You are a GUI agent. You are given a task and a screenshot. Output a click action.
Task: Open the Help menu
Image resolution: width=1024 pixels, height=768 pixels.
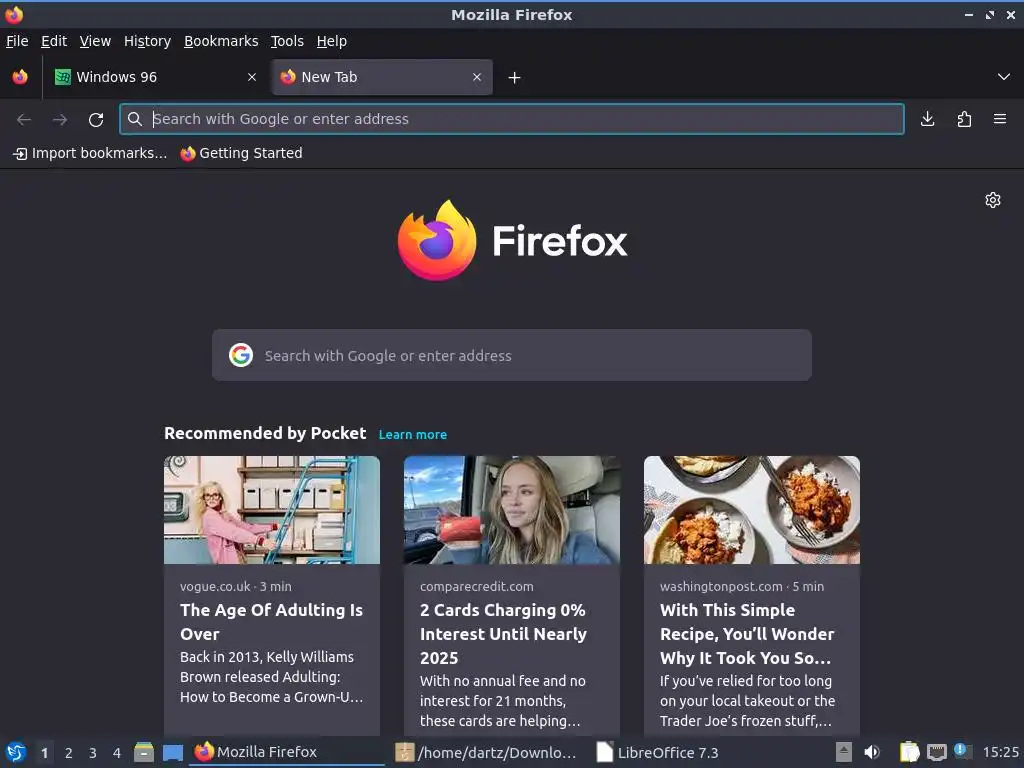(332, 41)
